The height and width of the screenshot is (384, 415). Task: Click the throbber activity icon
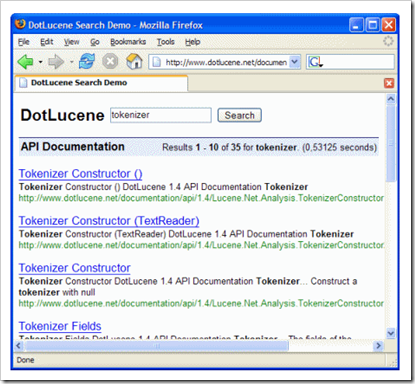tap(388, 42)
